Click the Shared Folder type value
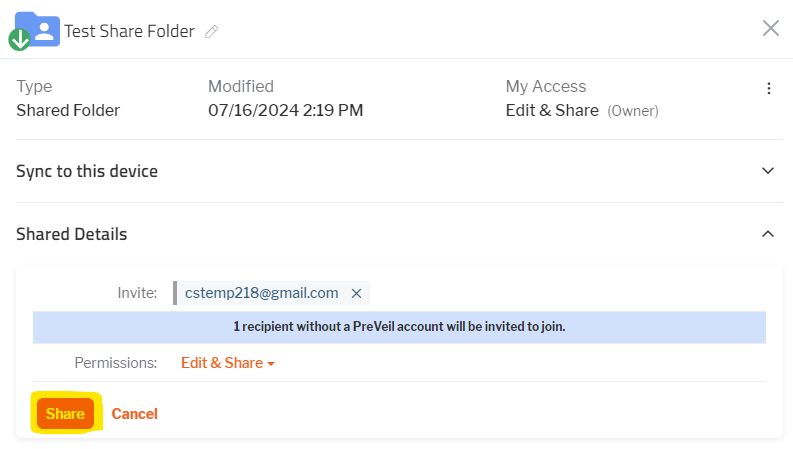 click(68, 110)
